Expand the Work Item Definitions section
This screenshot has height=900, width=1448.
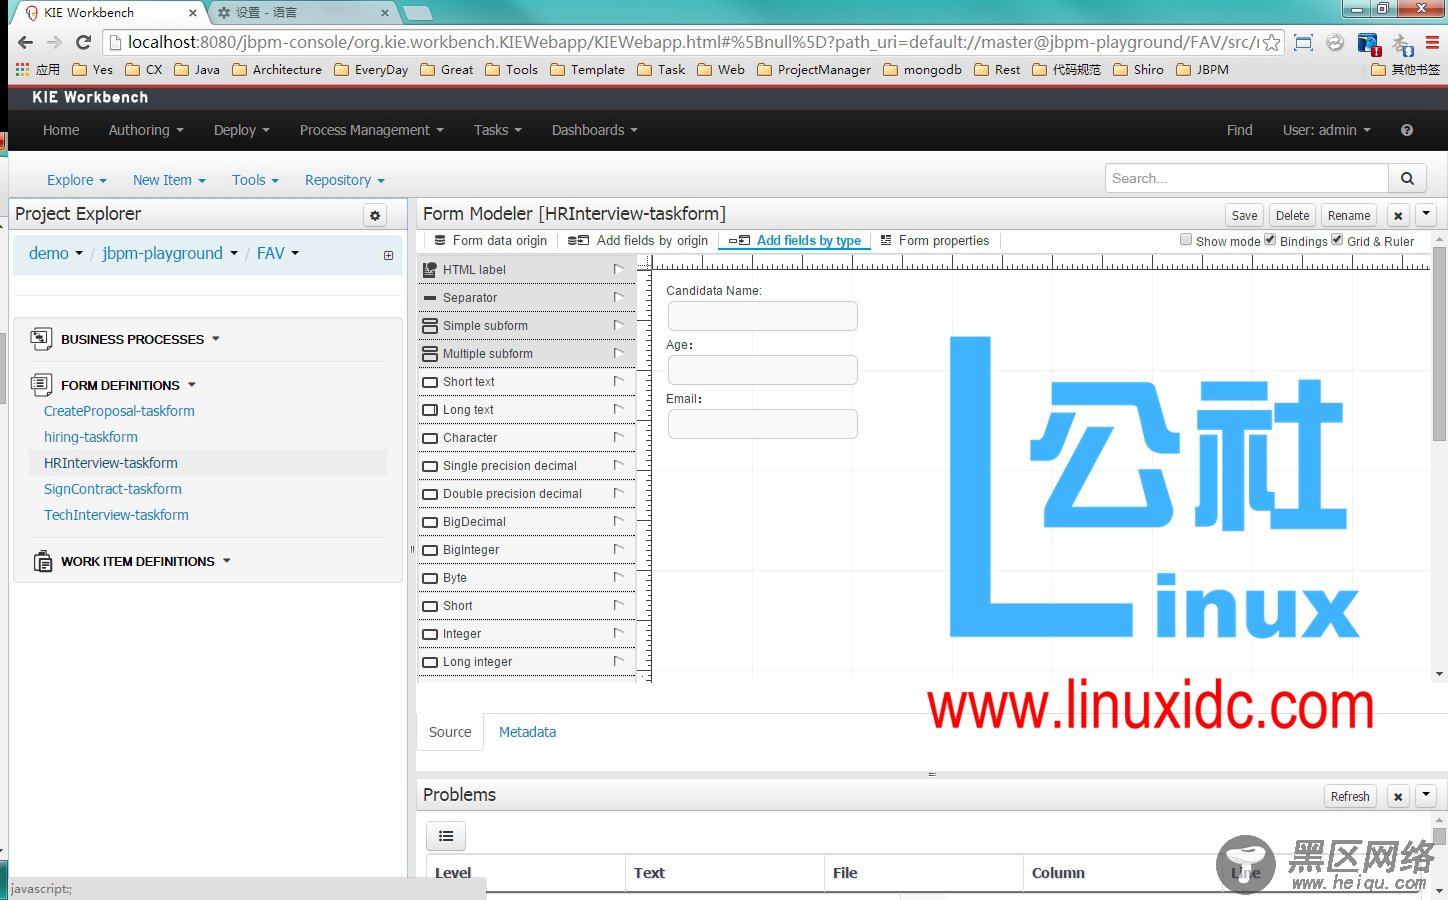click(x=227, y=561)
